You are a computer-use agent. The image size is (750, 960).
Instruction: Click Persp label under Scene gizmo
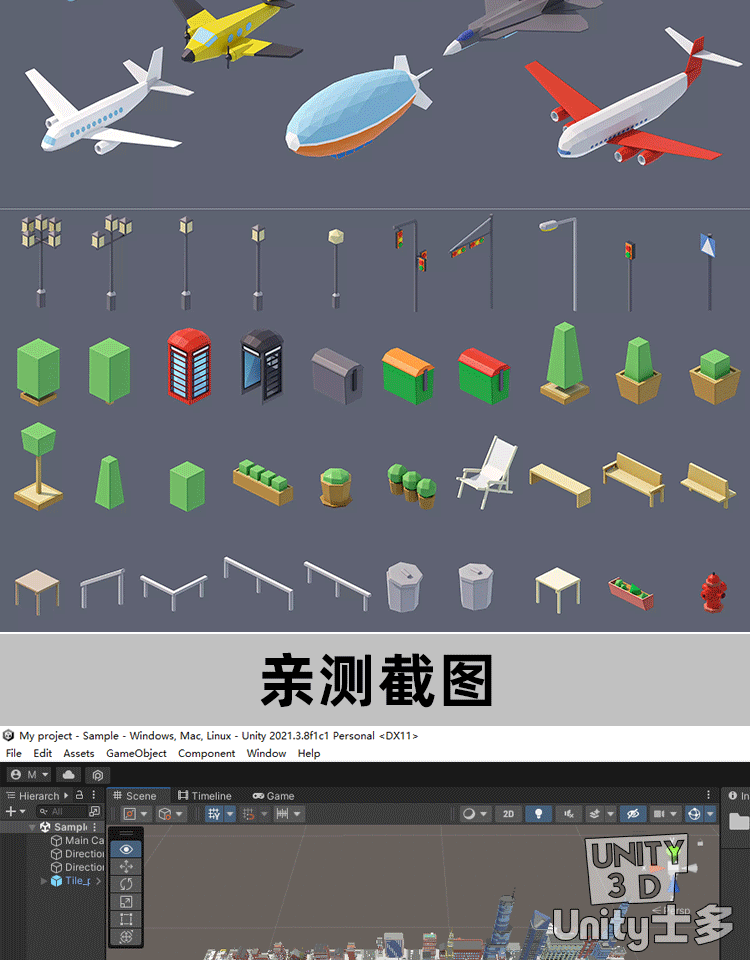click(x=678, y=910)
